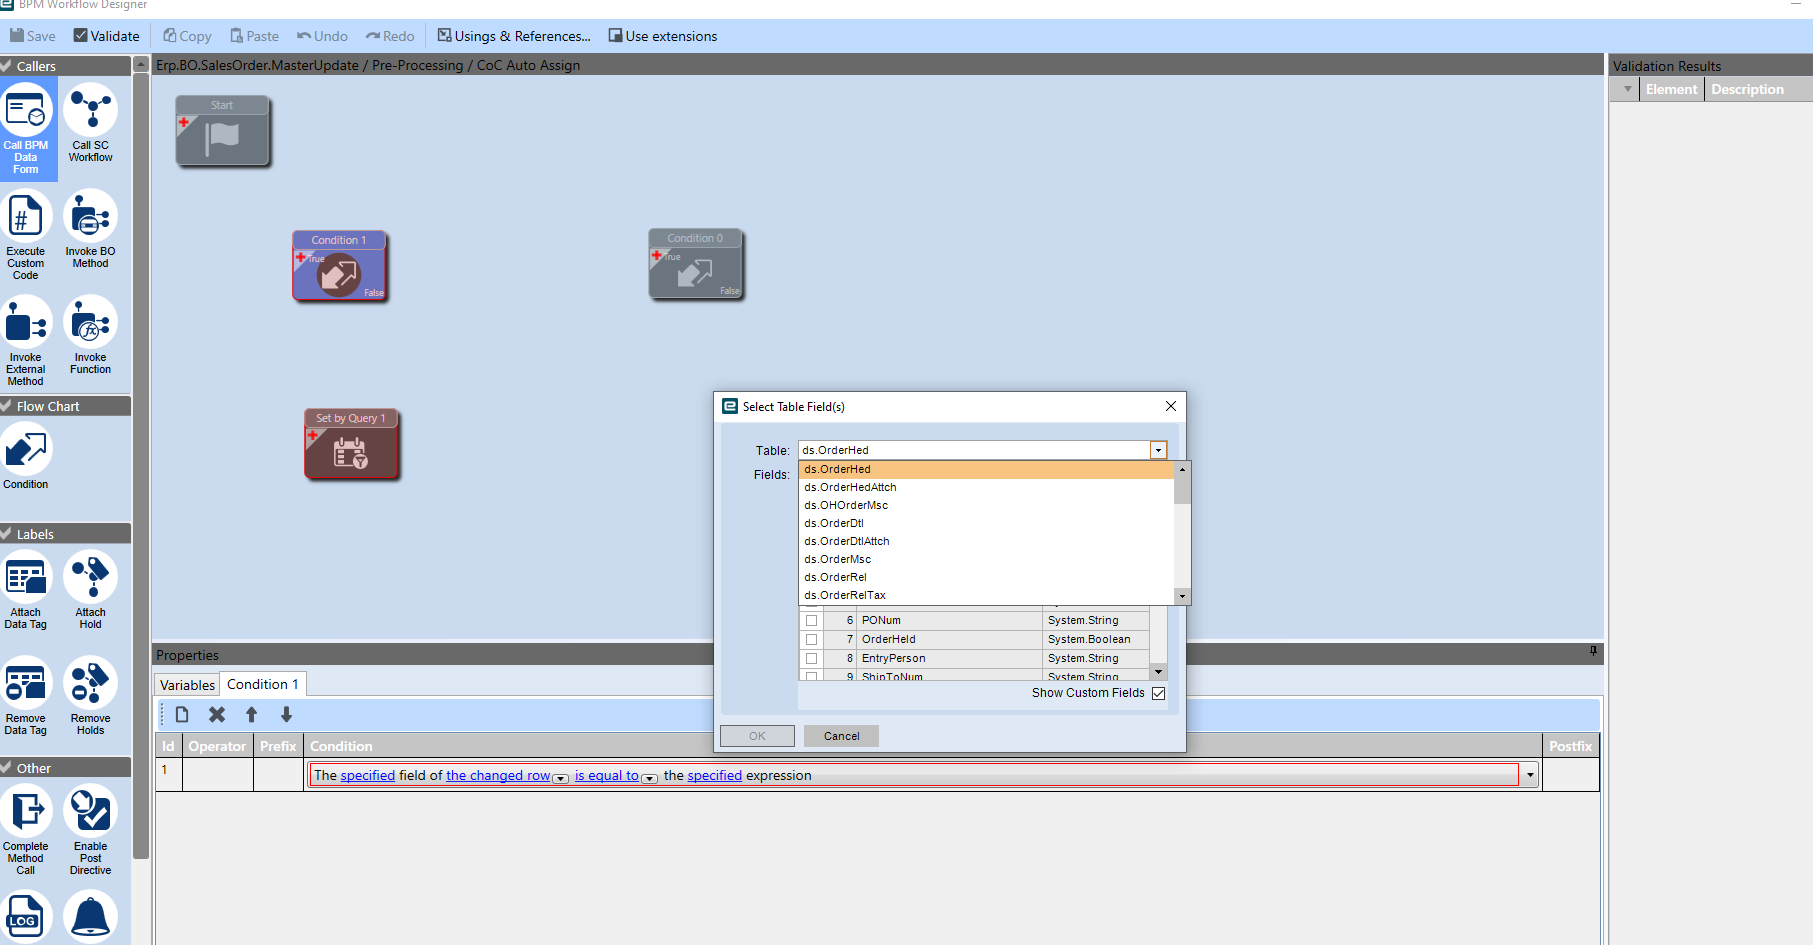The height and width of the screenshot is (945, 1813).
Task: Toggle the Use extensions option
Action: click(663, 36)
